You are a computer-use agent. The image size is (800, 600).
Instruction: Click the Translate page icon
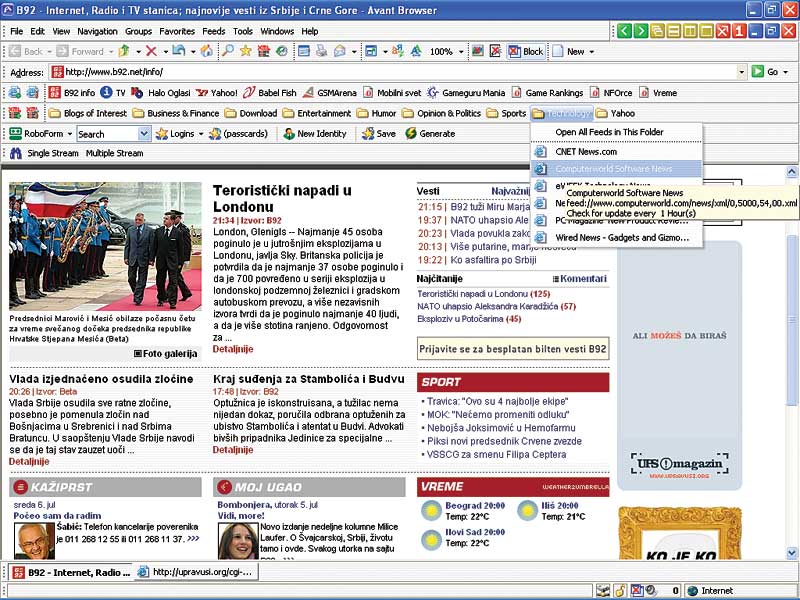(x=397, y=51)
